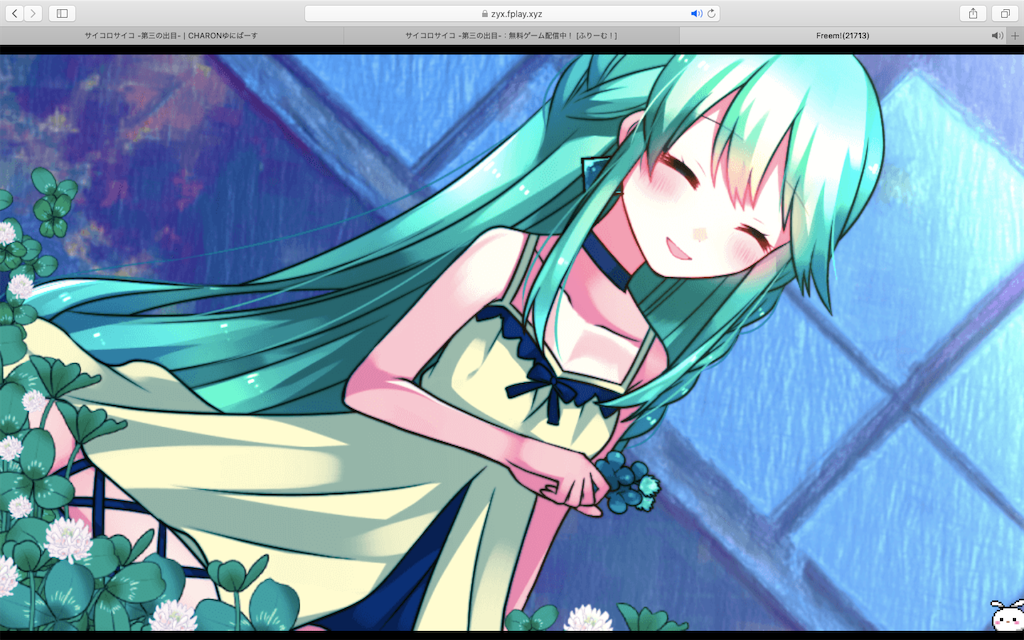Click the address bar showing zyx.fplay.xyz

512,13
